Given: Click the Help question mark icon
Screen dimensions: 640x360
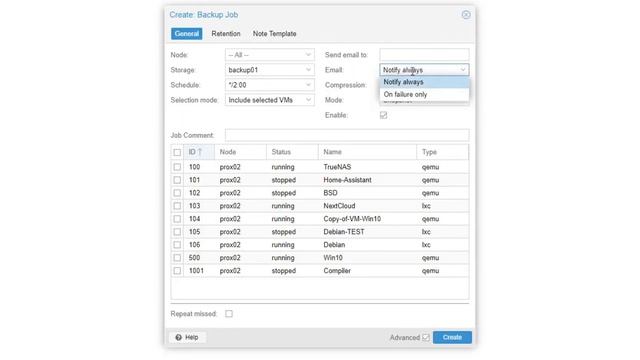Looking at the screenshot, I should click(178, 338).
